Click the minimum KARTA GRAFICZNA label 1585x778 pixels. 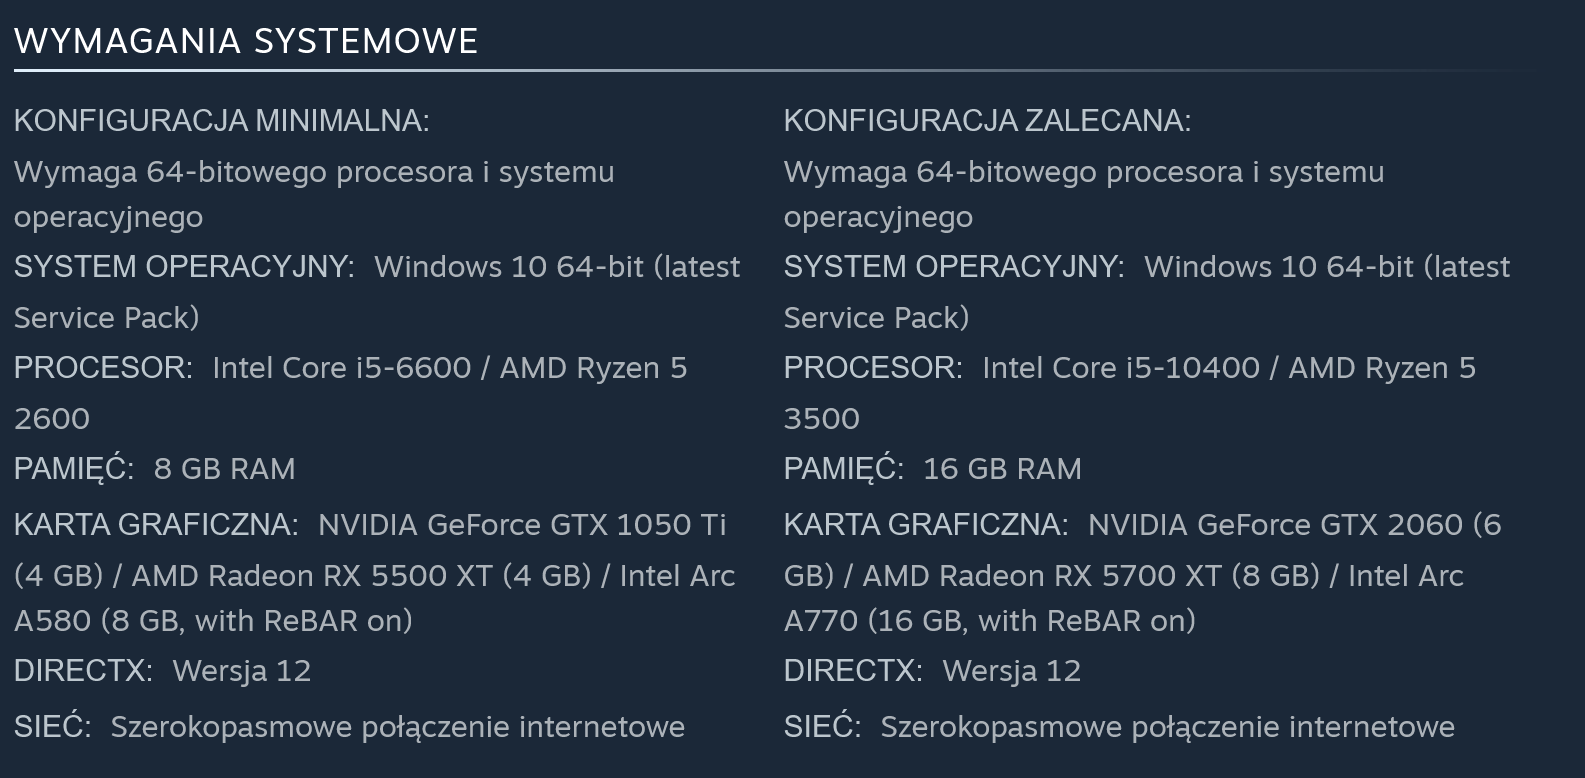click(x=156, y=525)
